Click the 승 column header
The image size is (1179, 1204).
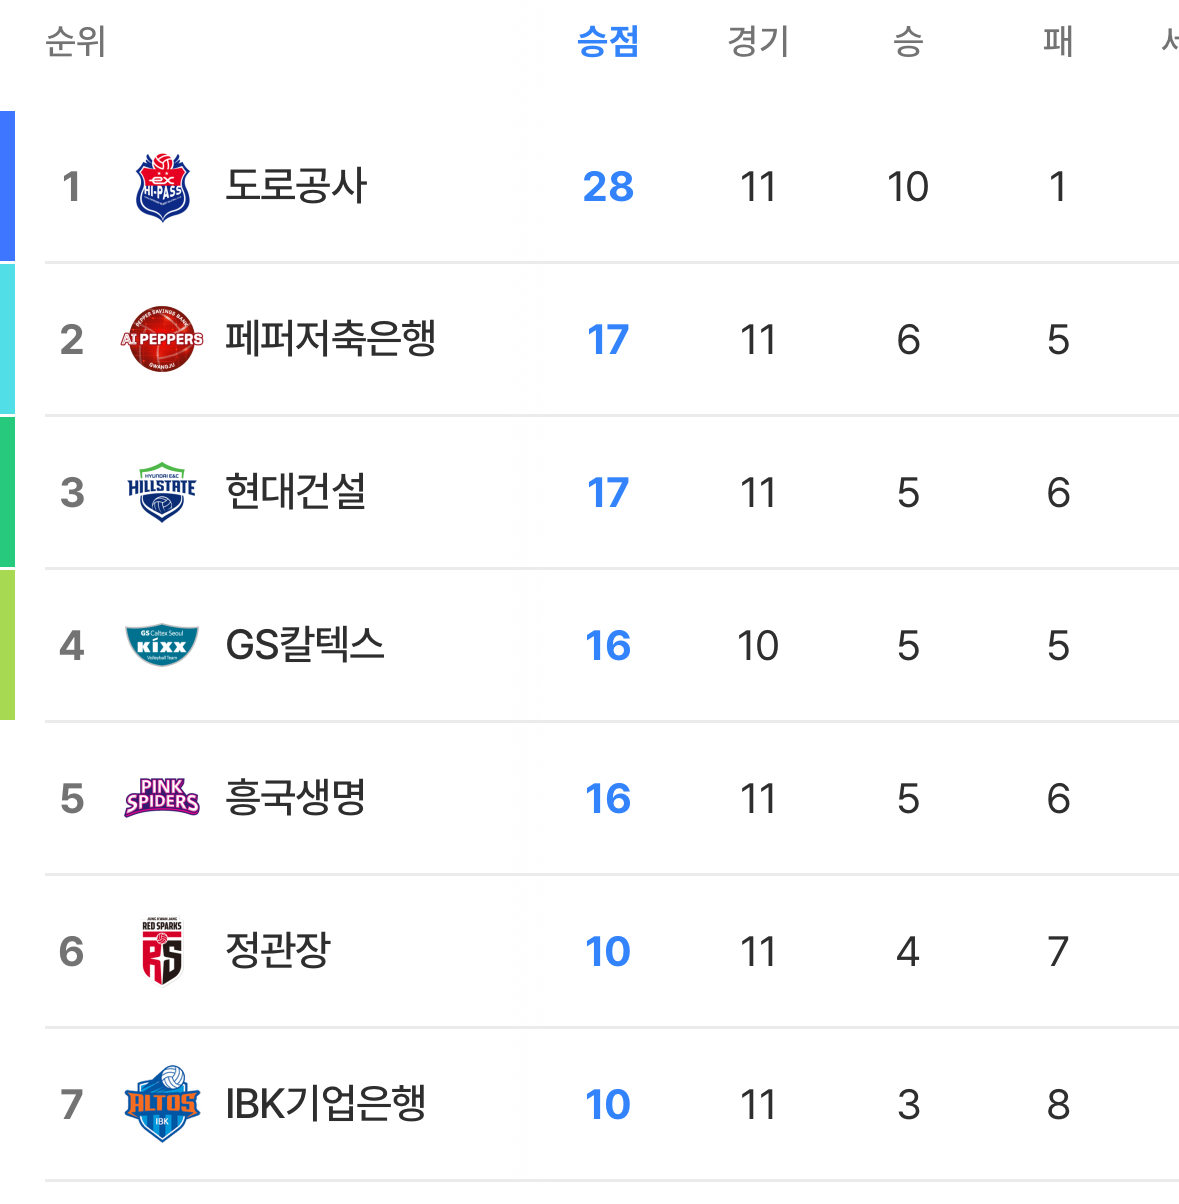[x=908, y=42]
